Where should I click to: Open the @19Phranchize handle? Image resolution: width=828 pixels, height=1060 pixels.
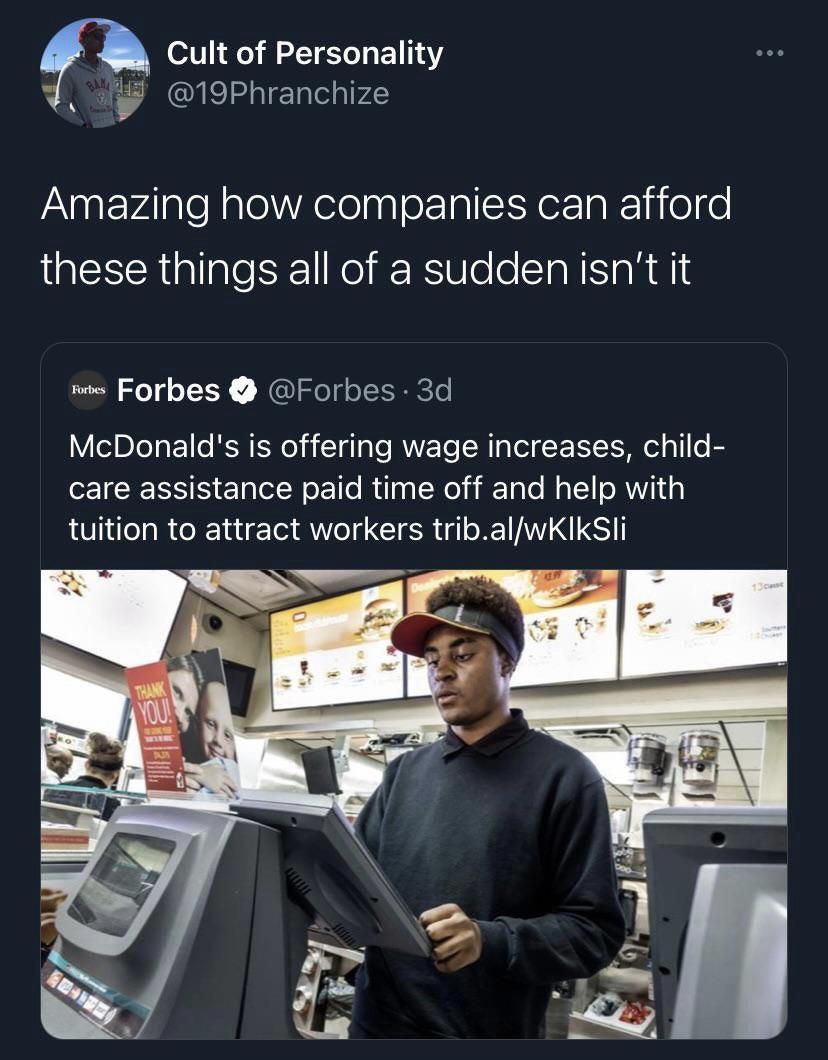(278, 94)
